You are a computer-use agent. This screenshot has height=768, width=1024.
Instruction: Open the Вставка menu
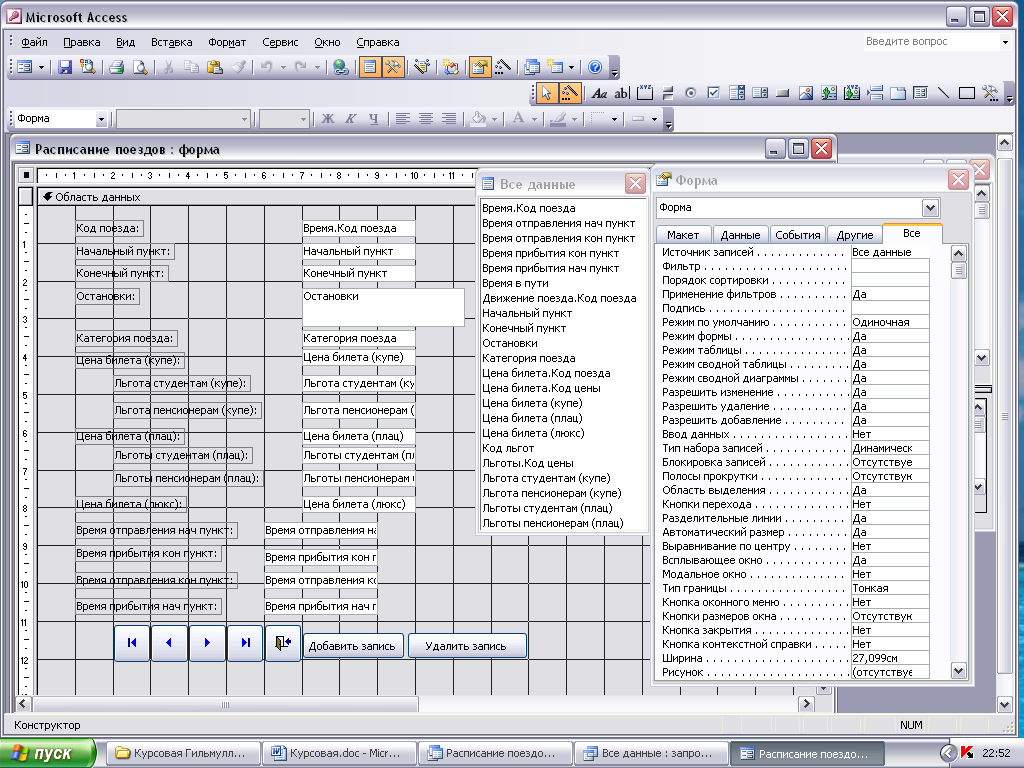[x=171, y=42]
